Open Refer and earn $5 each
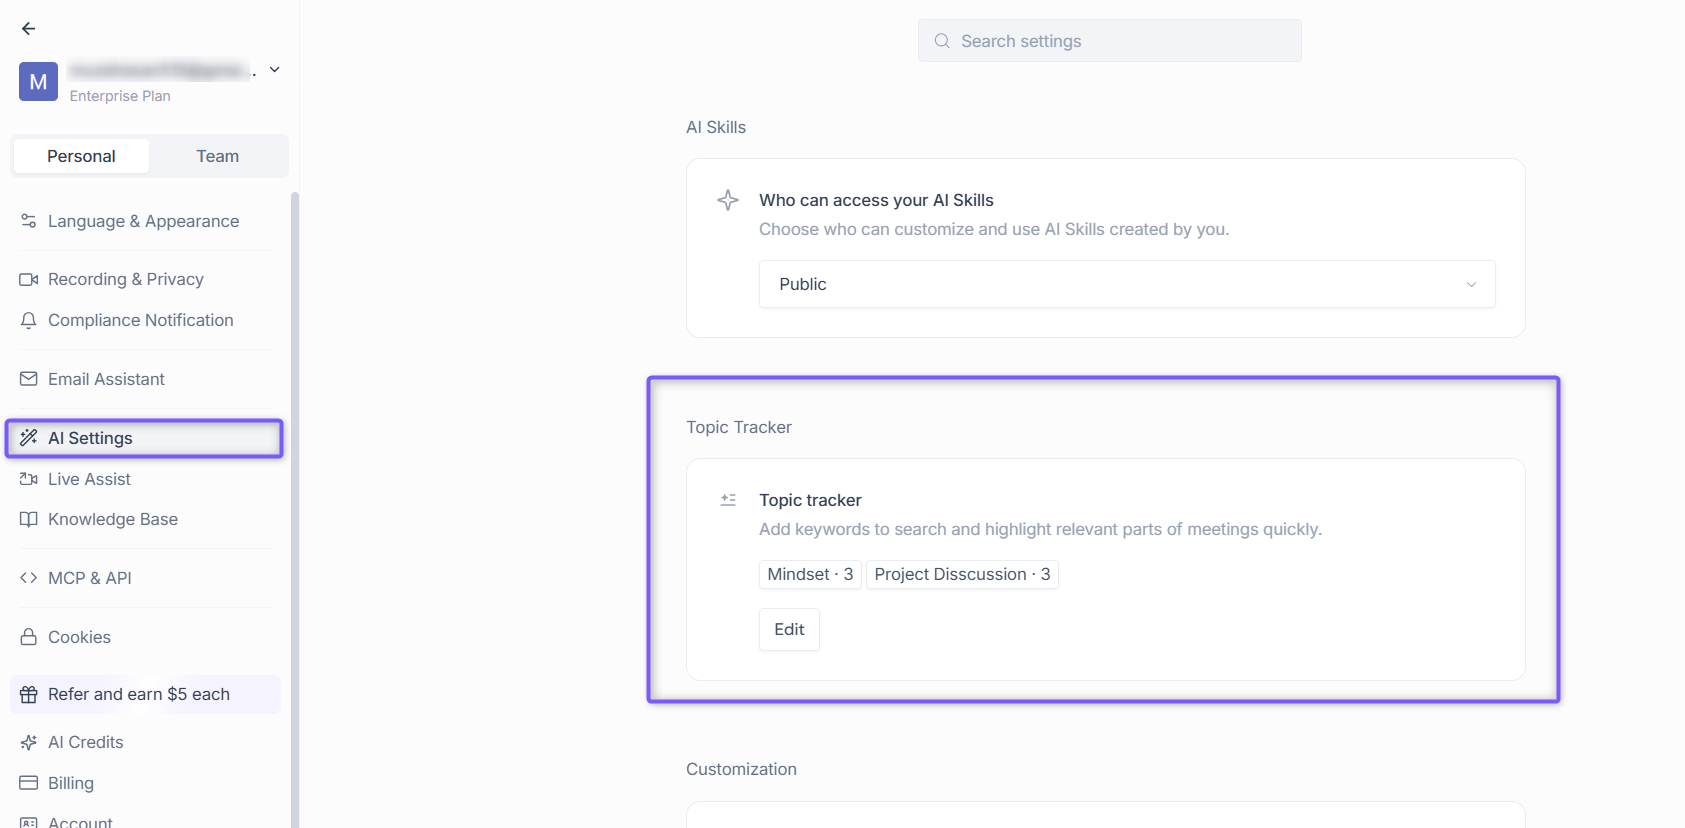 click(145, 694)
